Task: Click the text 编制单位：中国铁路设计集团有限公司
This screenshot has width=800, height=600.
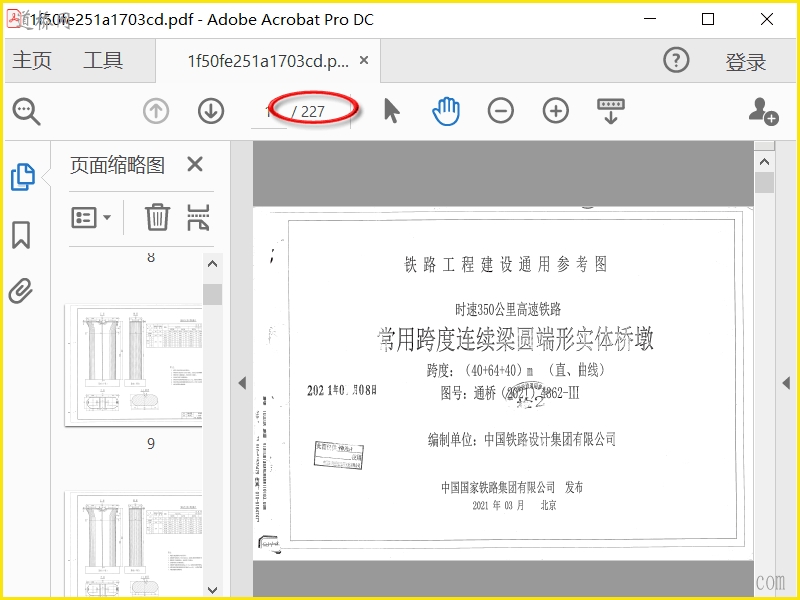Action: pos(521,439)
